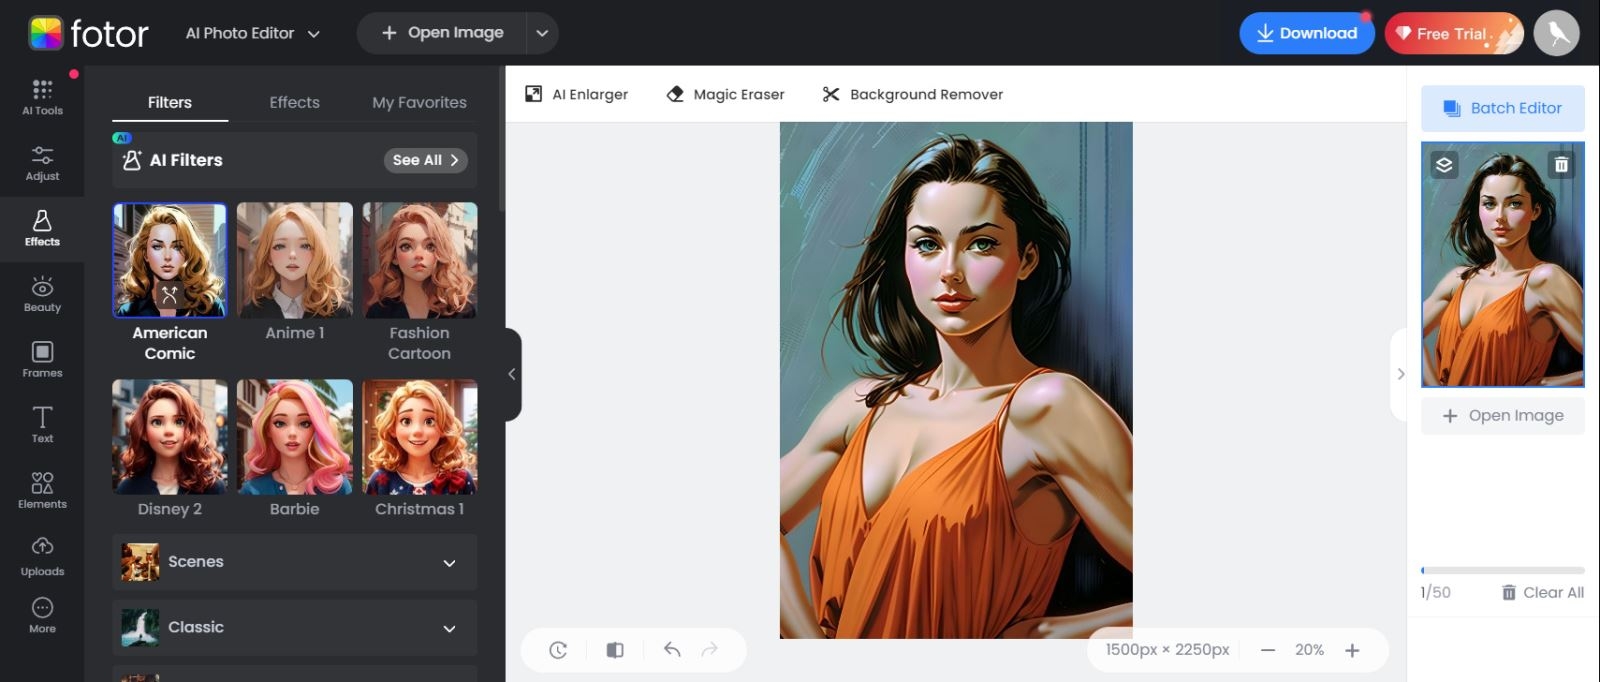Open the edit history clock icon
This screenshot has width=1600, height=682.
[x=558, y=650]
